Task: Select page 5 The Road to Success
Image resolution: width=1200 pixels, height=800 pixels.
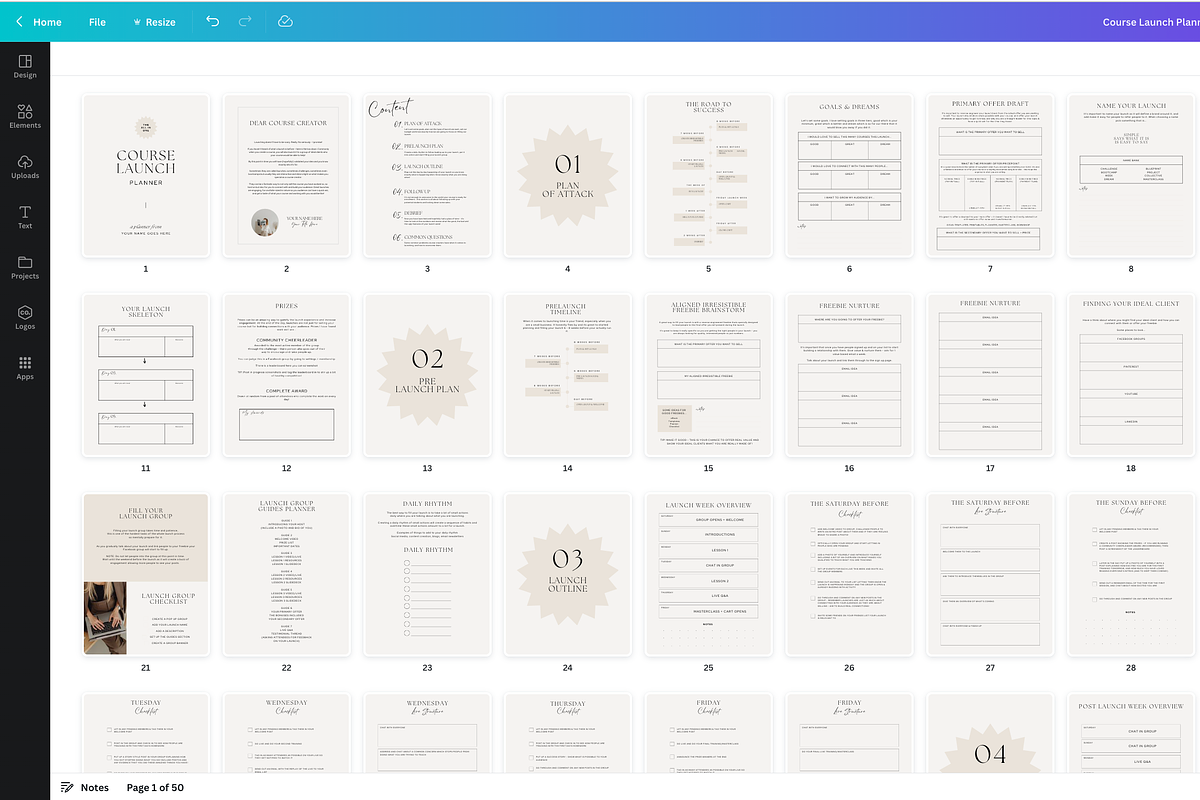Action: (x=709, y=175)
